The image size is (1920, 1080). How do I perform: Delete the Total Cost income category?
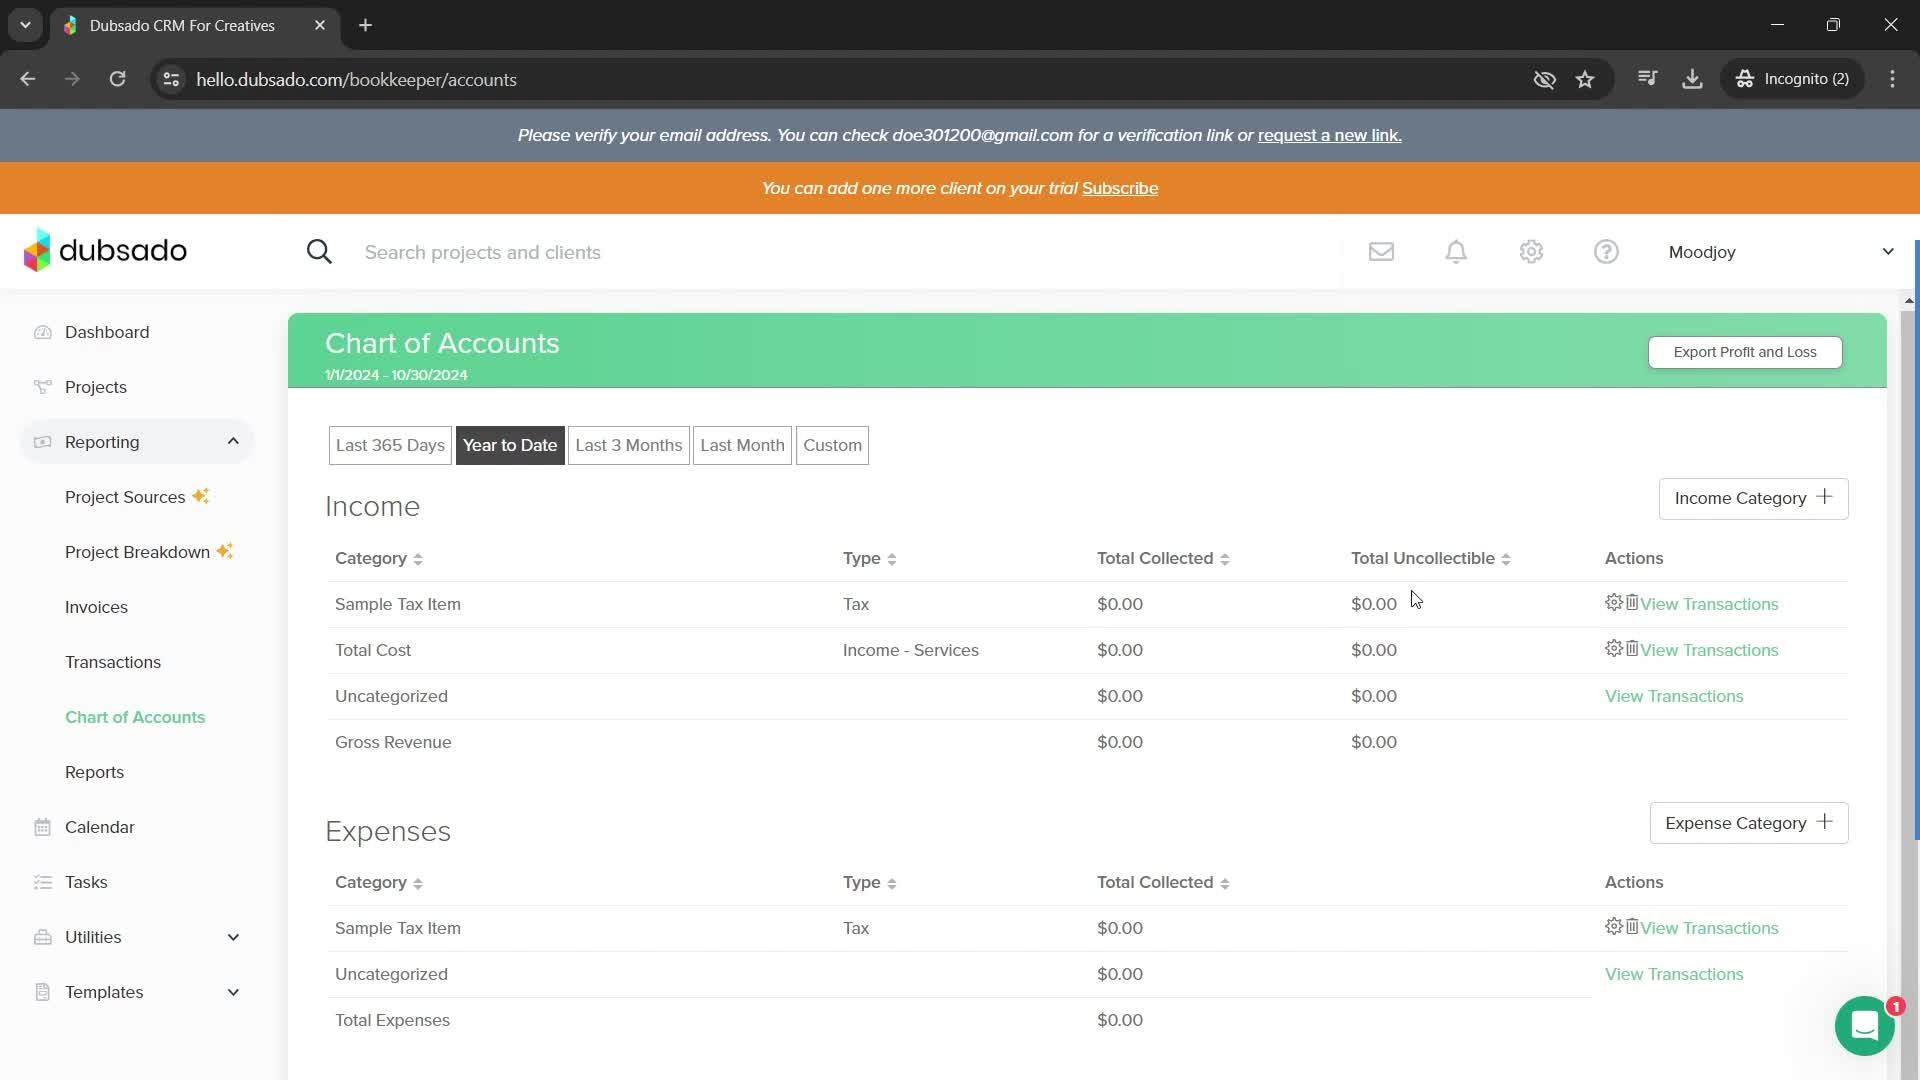[x=1632, y=649]
